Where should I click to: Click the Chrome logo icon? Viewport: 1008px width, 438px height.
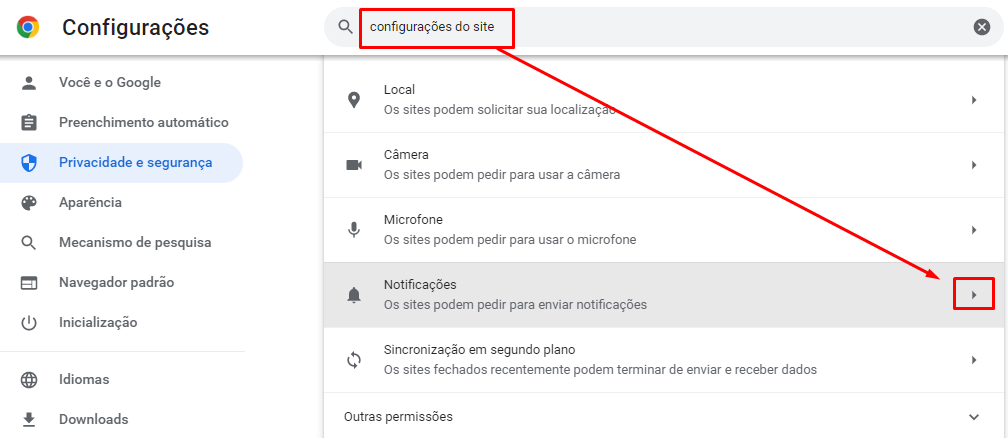tap(28, 27)
